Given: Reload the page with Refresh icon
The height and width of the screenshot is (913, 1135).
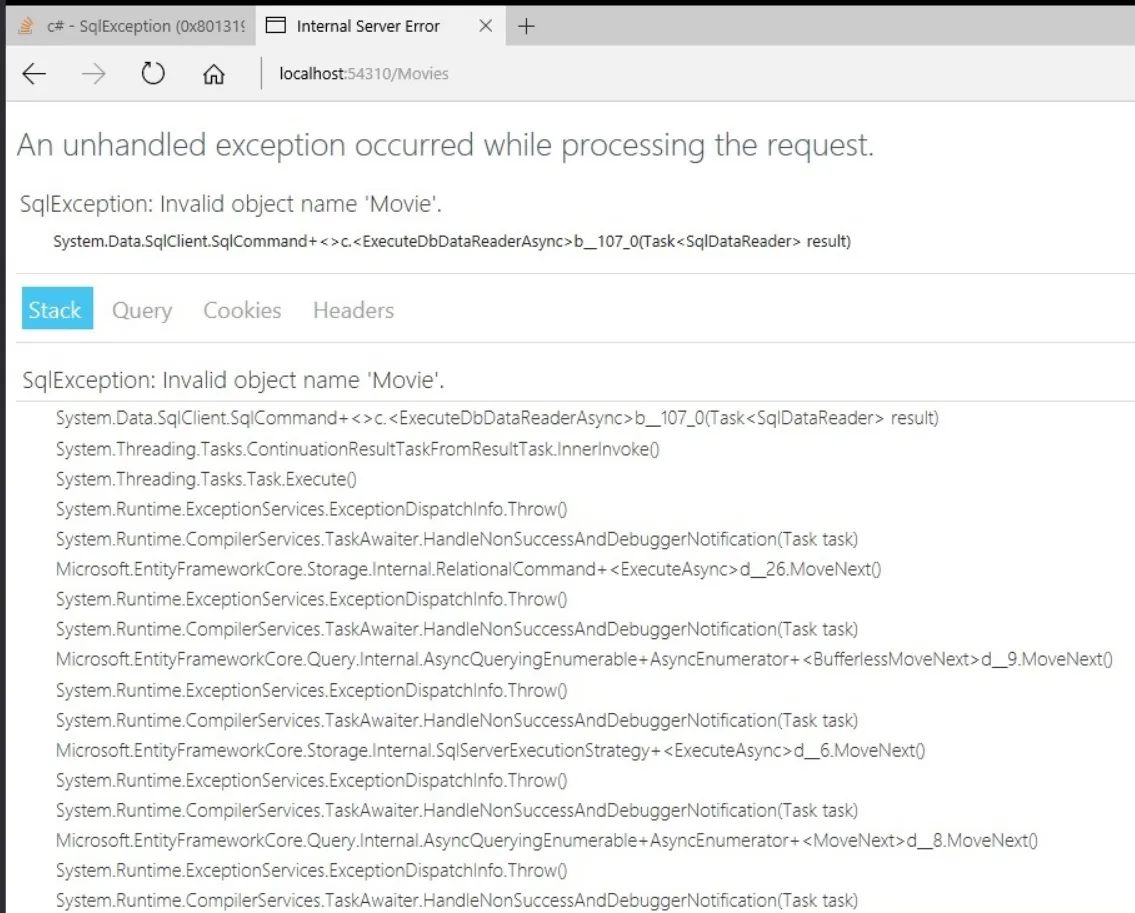Looking at the screenshot, I should click(x=153, y=74).
